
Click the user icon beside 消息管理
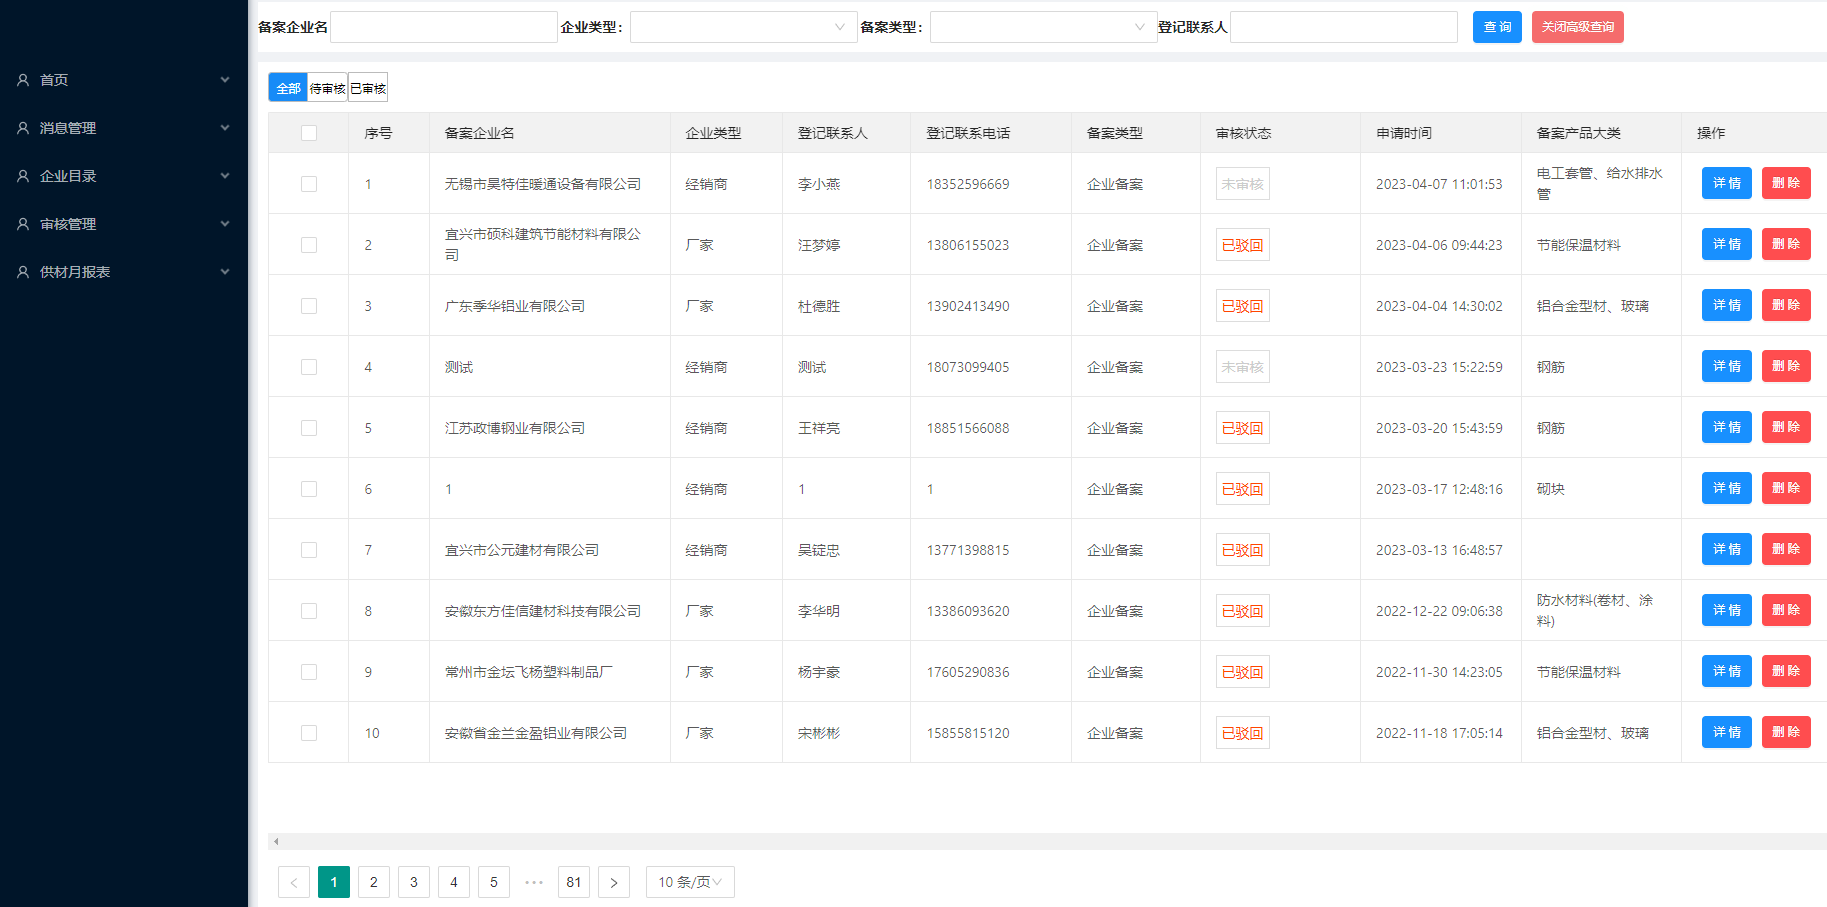click(23, 128)
